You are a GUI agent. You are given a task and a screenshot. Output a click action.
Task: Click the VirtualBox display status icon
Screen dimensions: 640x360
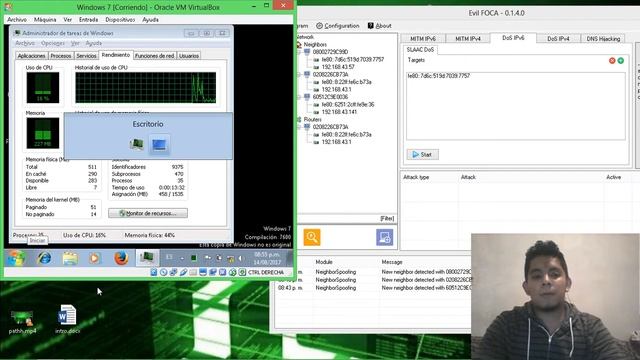[x=203, y=272]
